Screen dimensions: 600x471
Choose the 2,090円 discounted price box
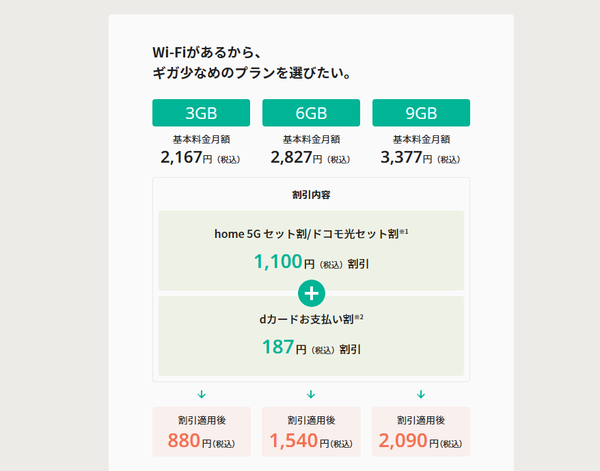421,432
